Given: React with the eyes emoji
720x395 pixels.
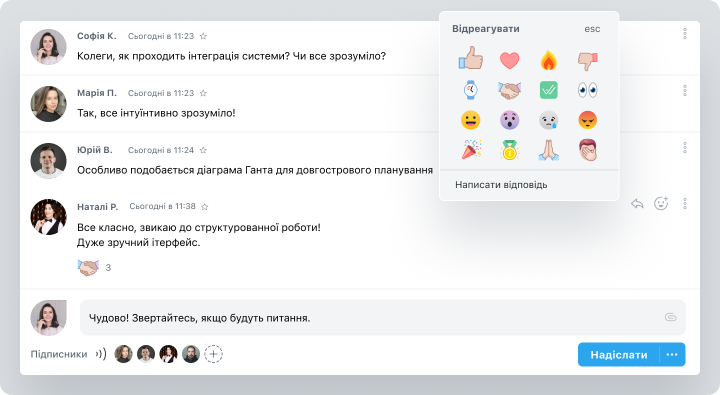Looking at the screenshot, I should (588, 90).
